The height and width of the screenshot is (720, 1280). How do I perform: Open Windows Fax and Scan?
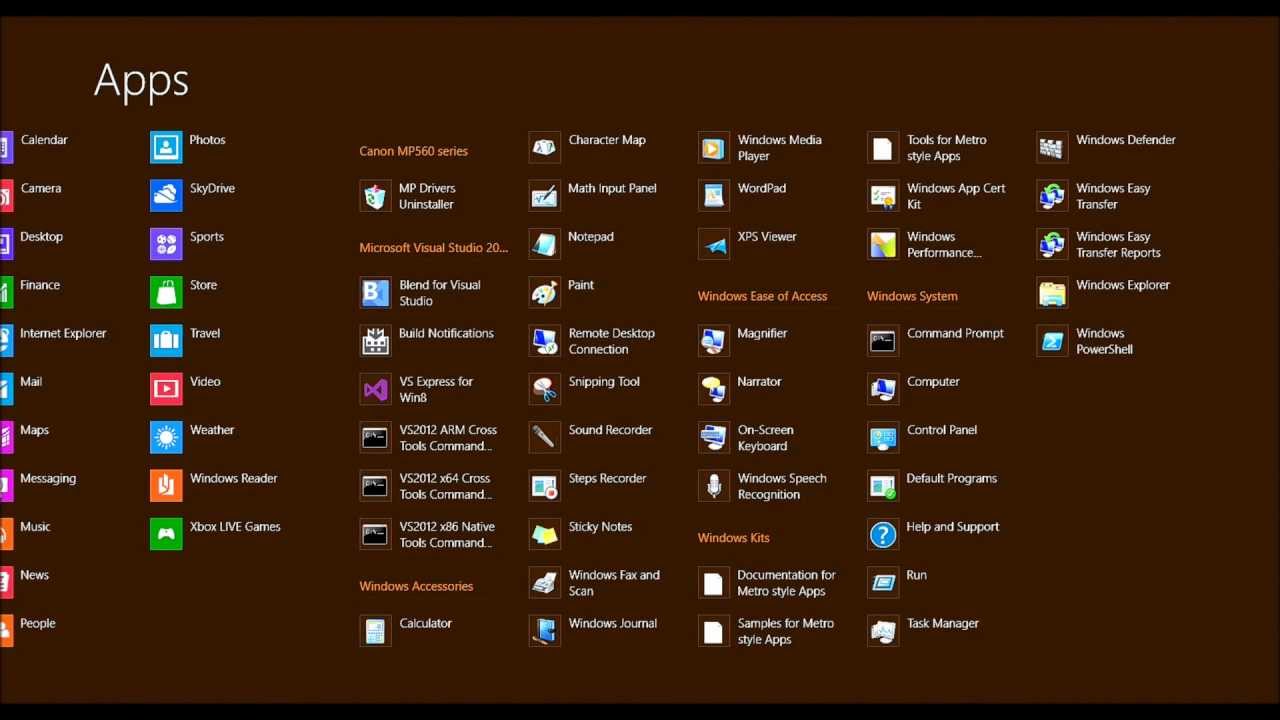[x=614, y=583]
